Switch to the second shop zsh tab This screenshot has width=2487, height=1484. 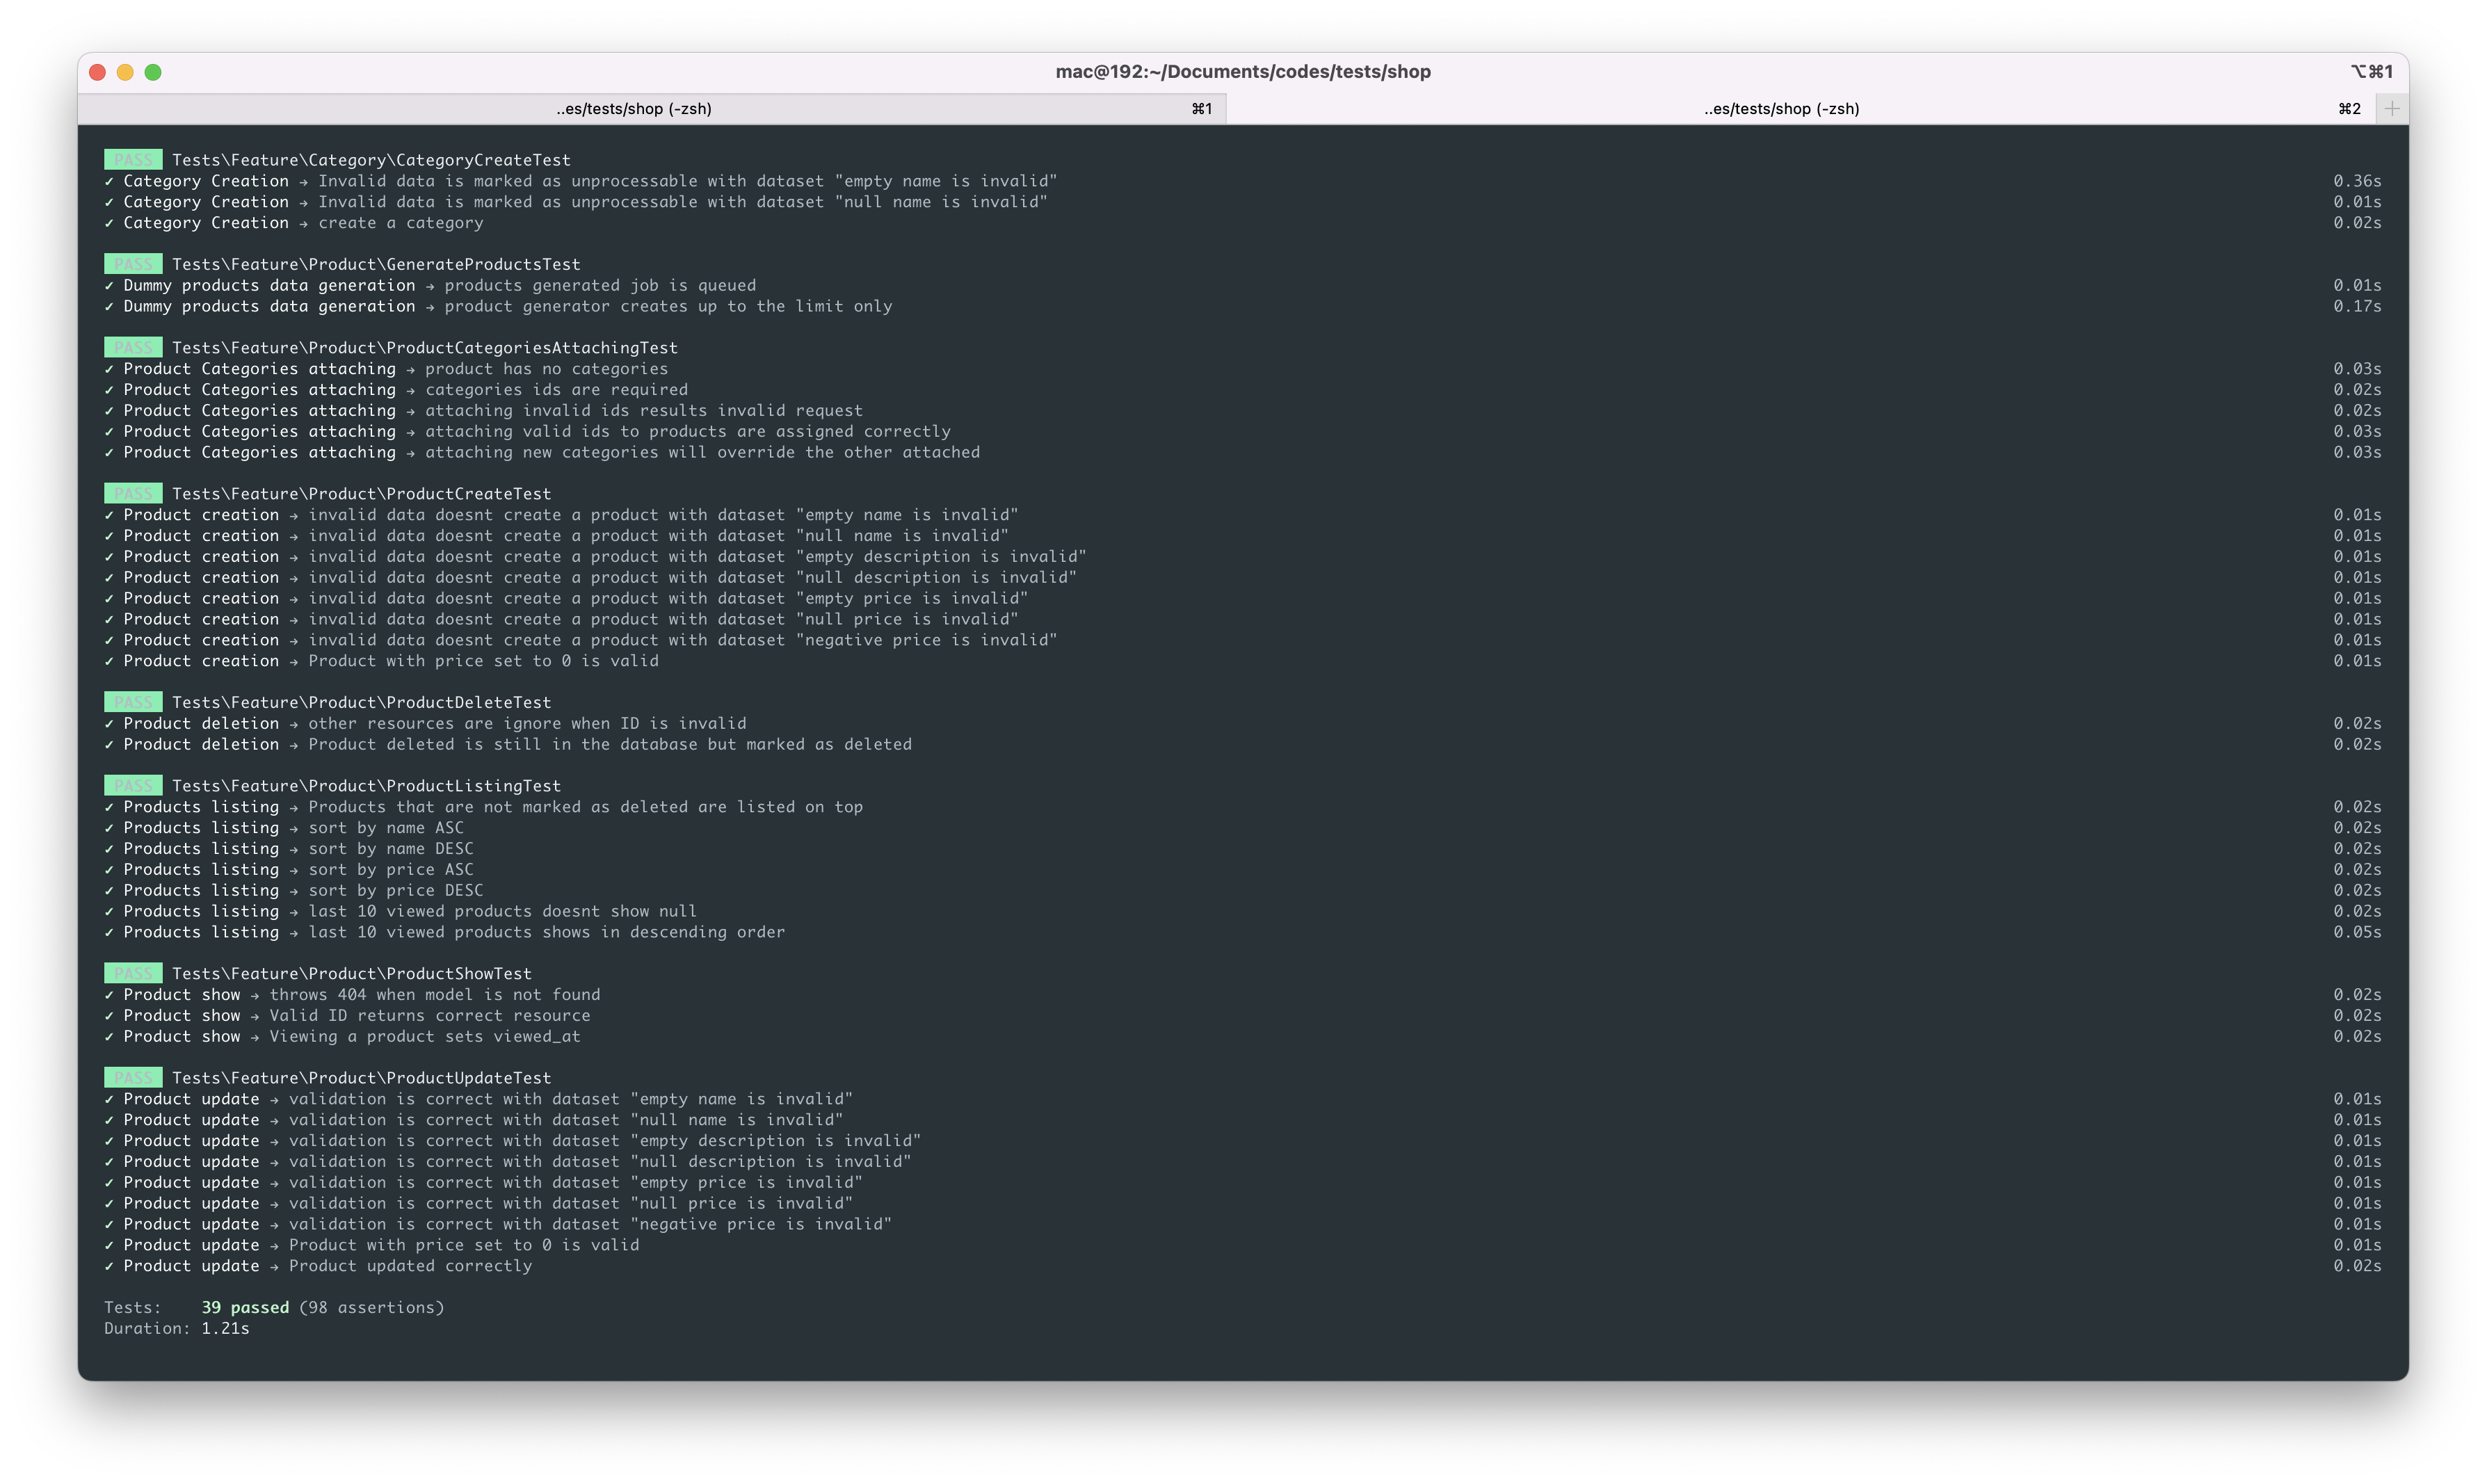tap(1781, 108)
